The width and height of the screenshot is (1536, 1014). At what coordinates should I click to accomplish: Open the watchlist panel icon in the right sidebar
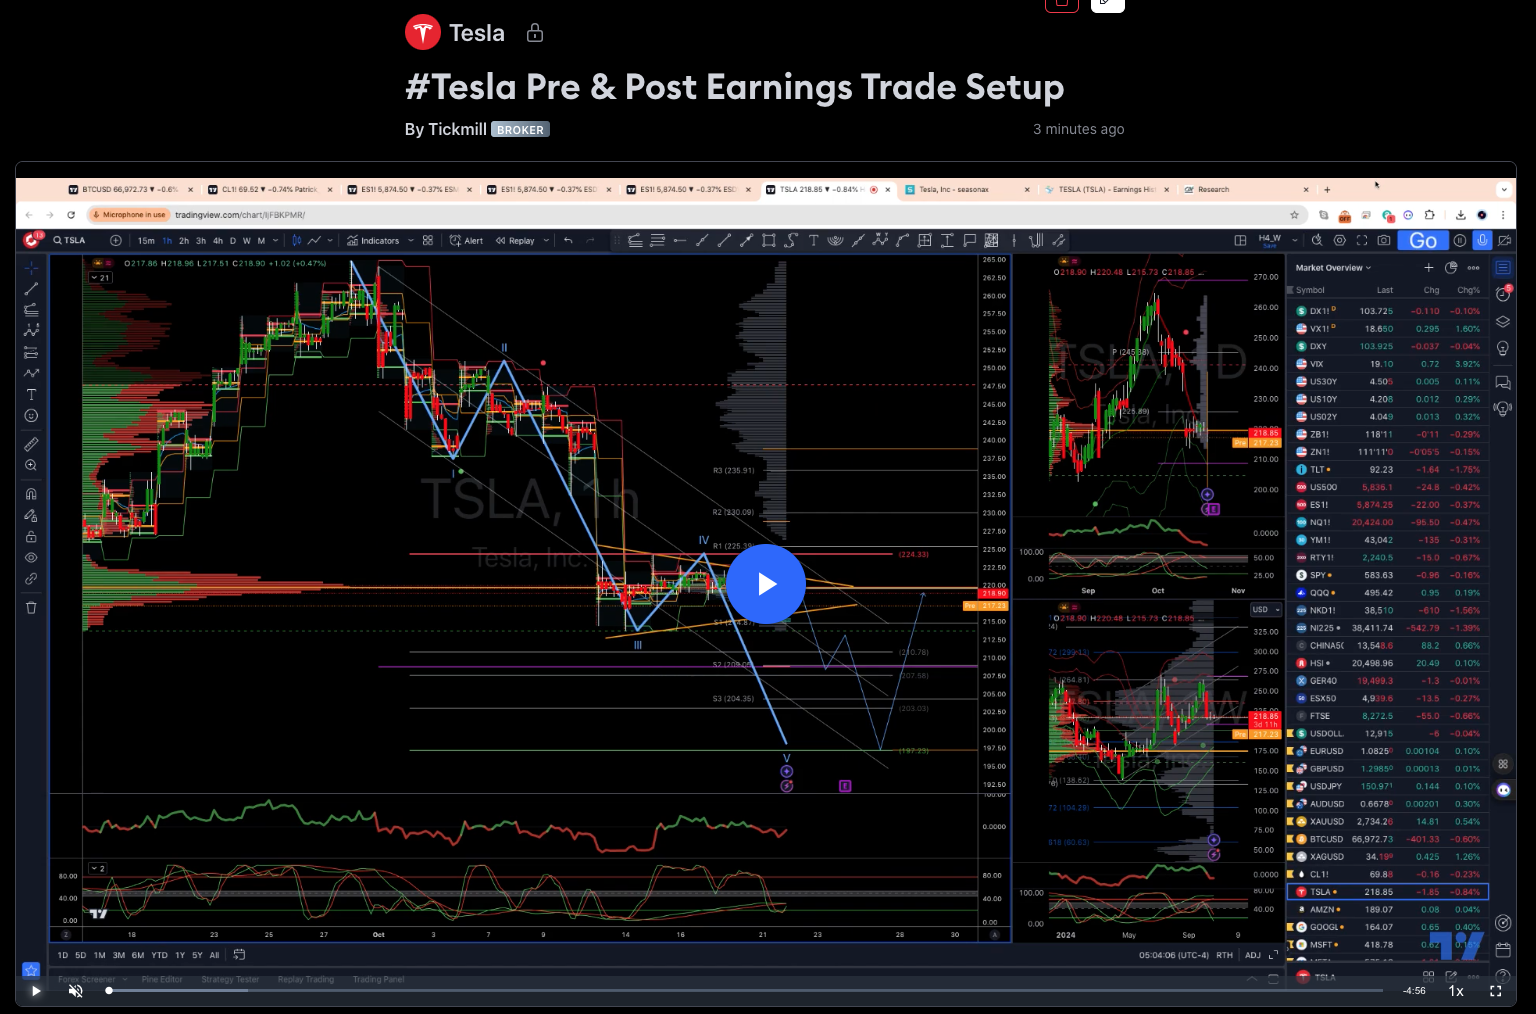[x=1502, y=268]
